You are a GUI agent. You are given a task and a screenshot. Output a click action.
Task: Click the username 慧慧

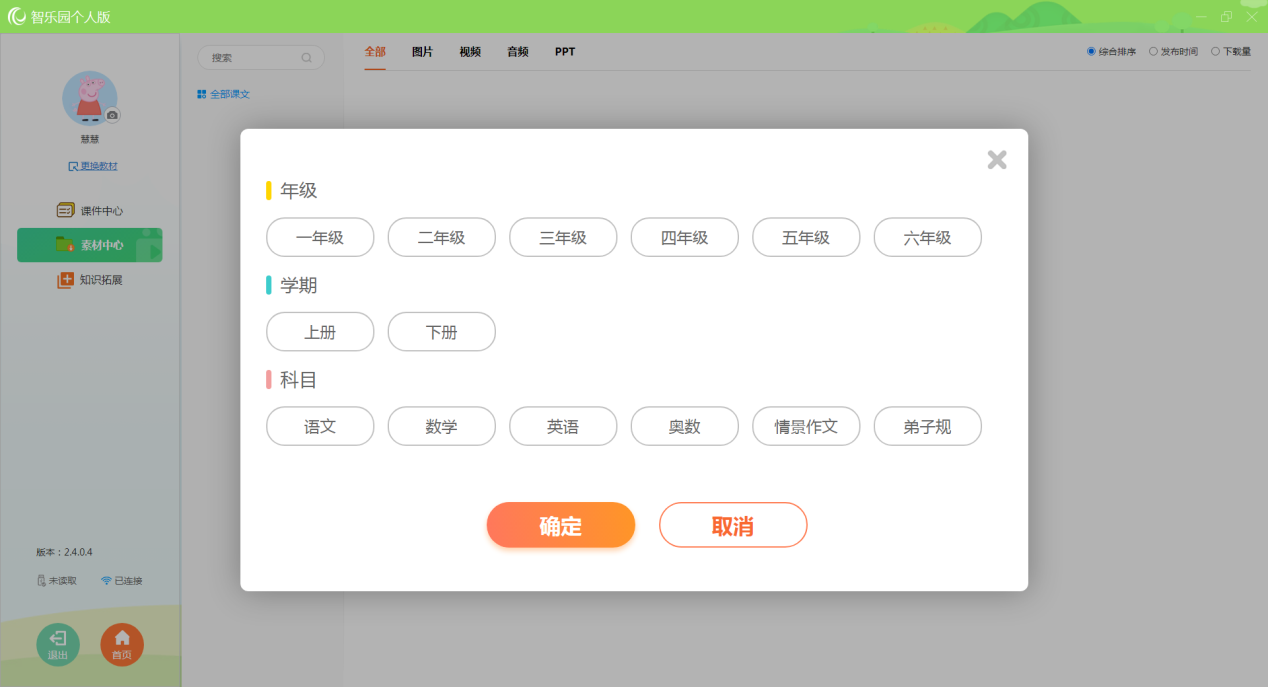tap(90, 140)
